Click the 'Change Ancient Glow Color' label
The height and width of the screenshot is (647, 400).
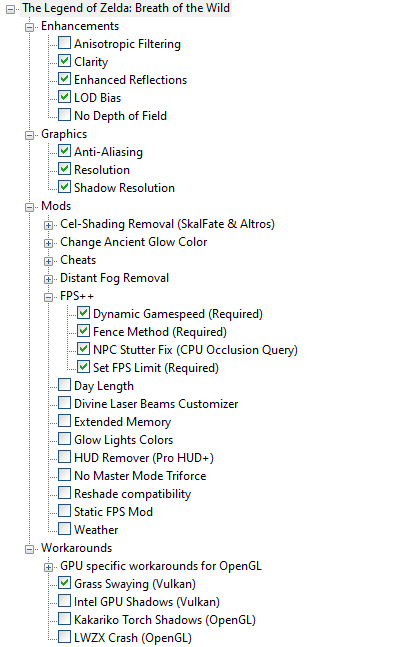(x=133, y=242)
